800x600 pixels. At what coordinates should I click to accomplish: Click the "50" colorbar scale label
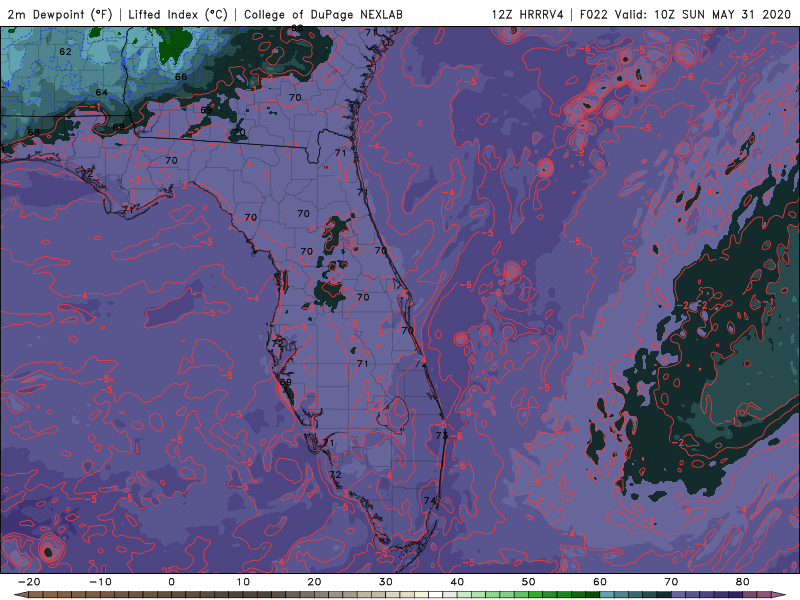pos(529,582)
